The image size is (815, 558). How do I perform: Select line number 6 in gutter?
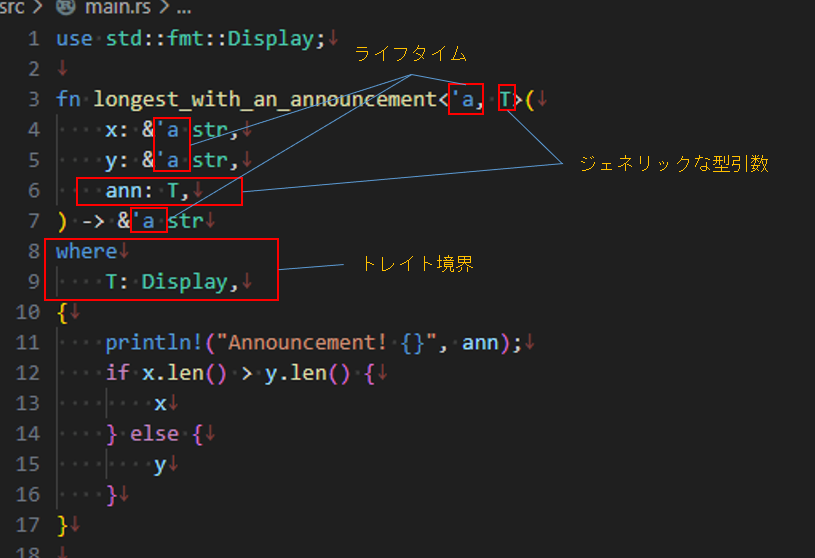click(34, 191)
